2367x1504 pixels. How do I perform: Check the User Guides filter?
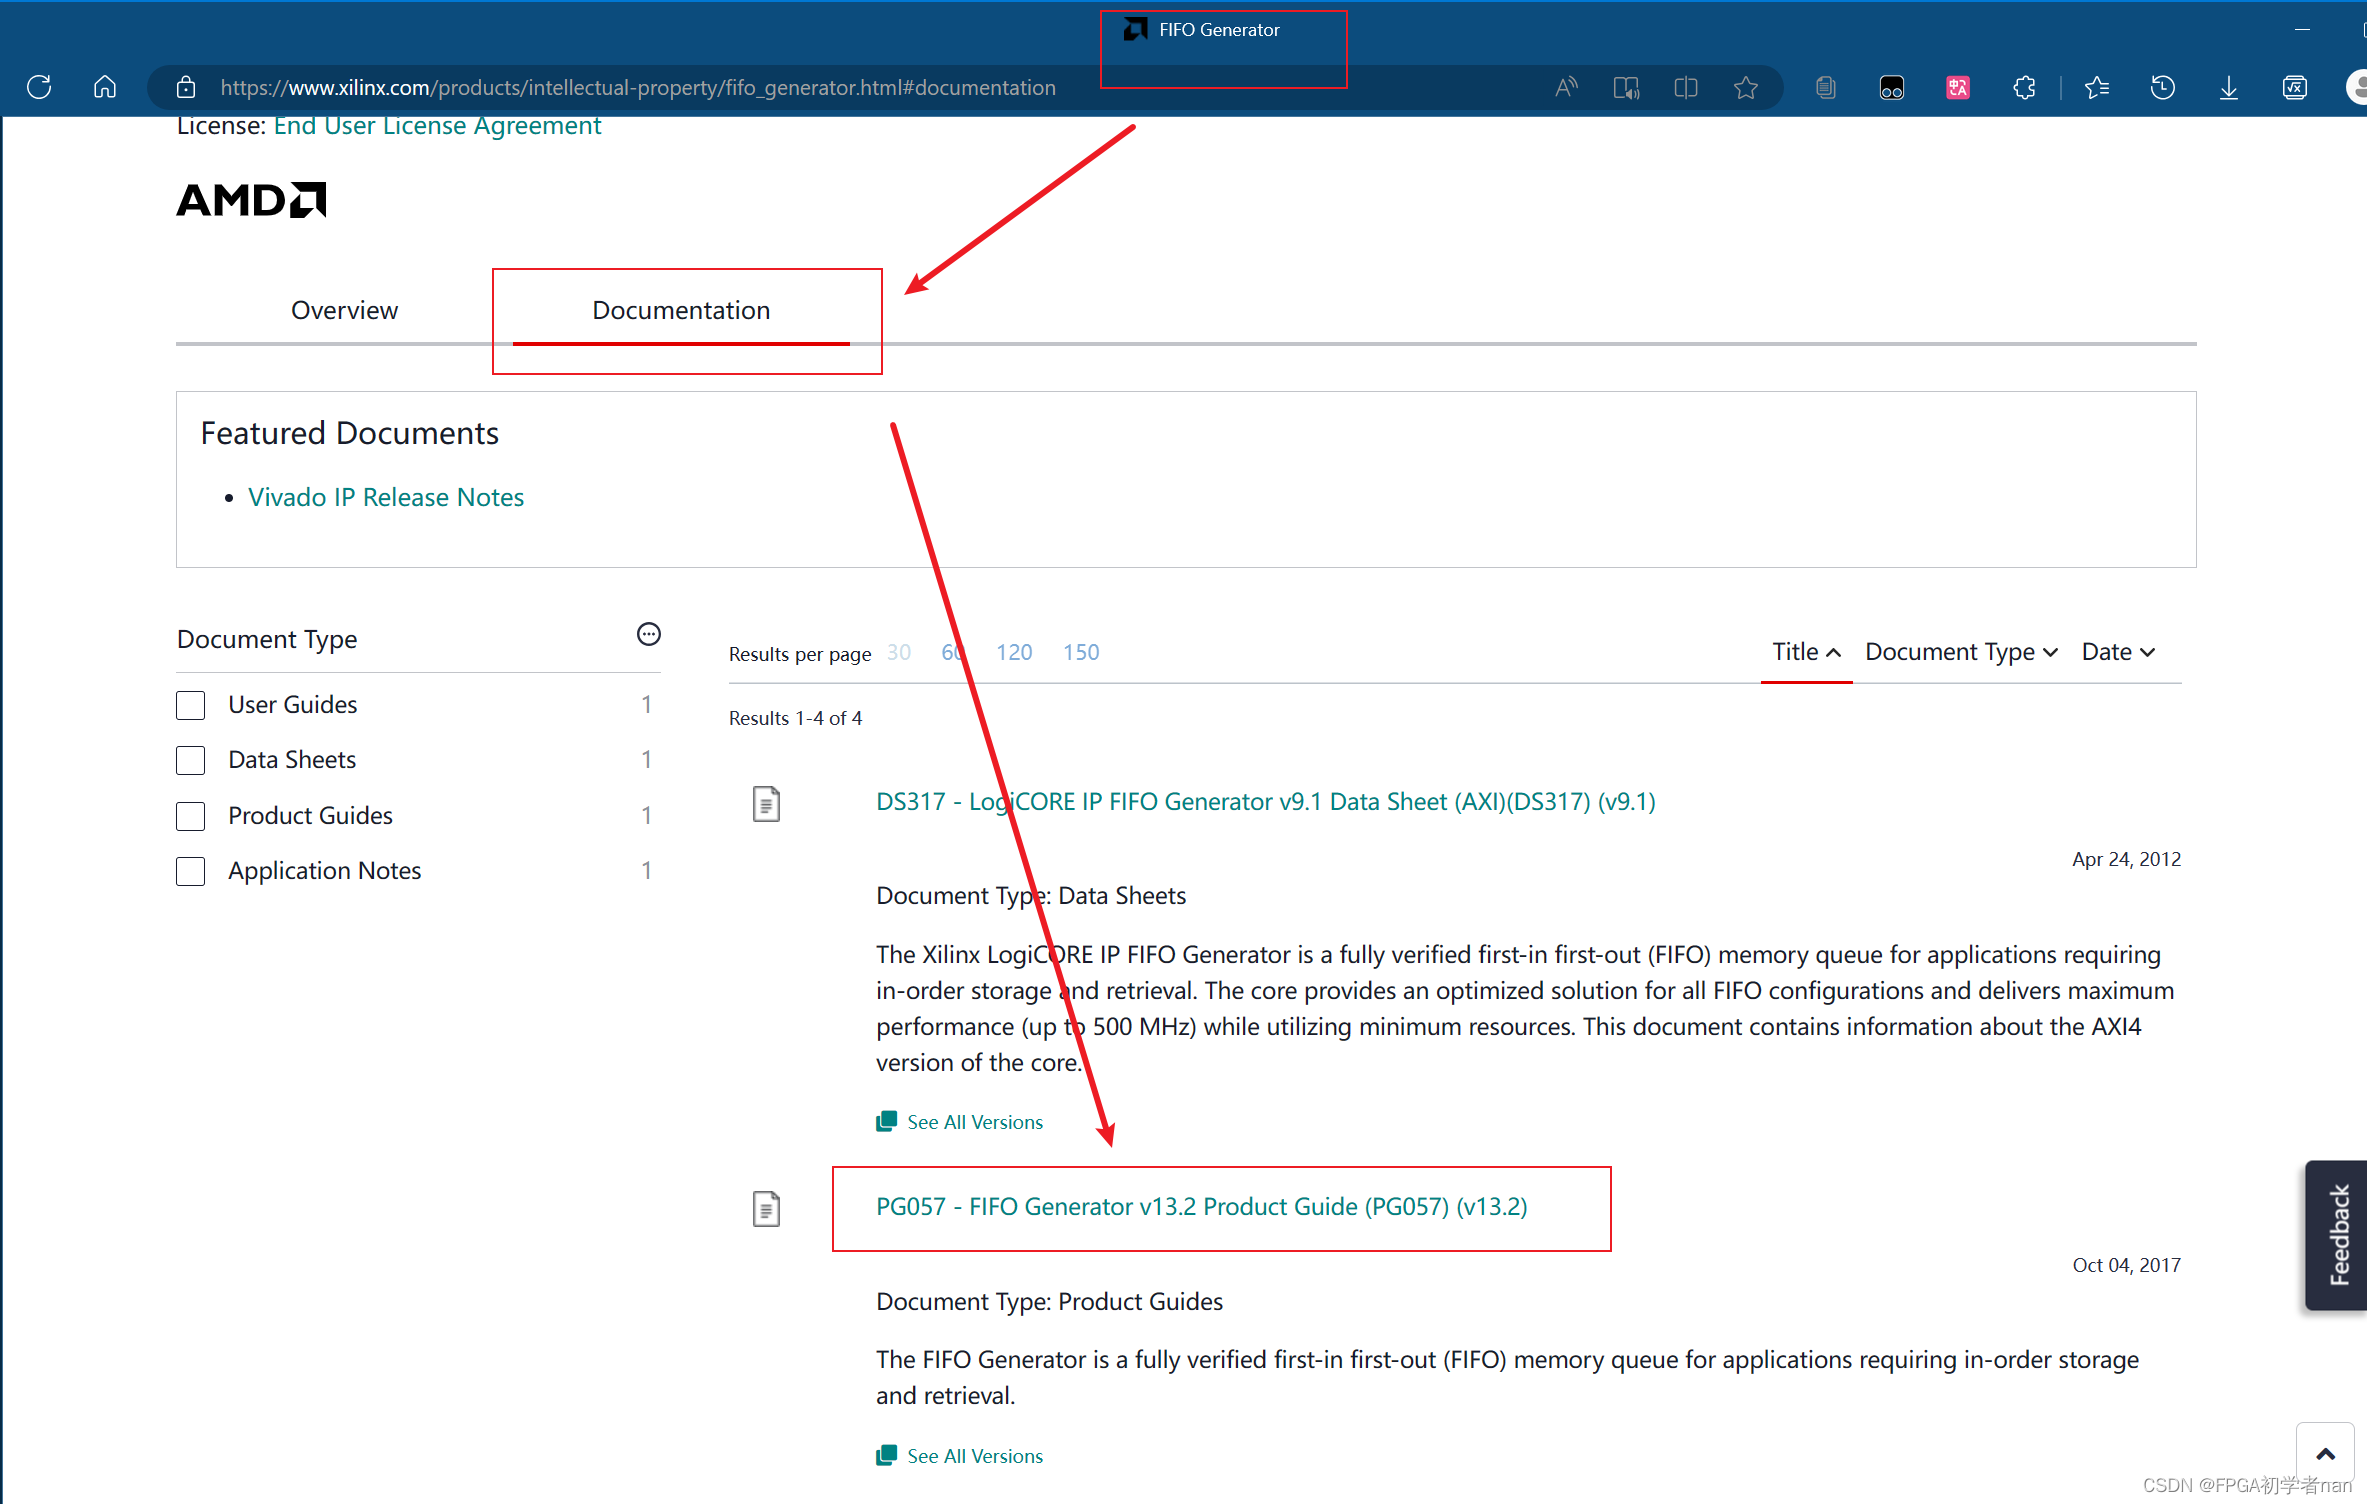click(191, 705)
